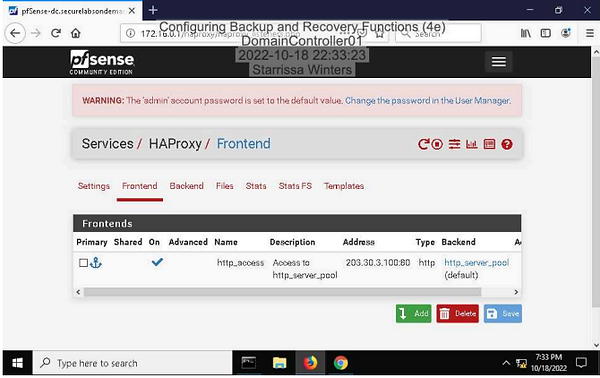Select the Frontend tab

coord(140,186)
